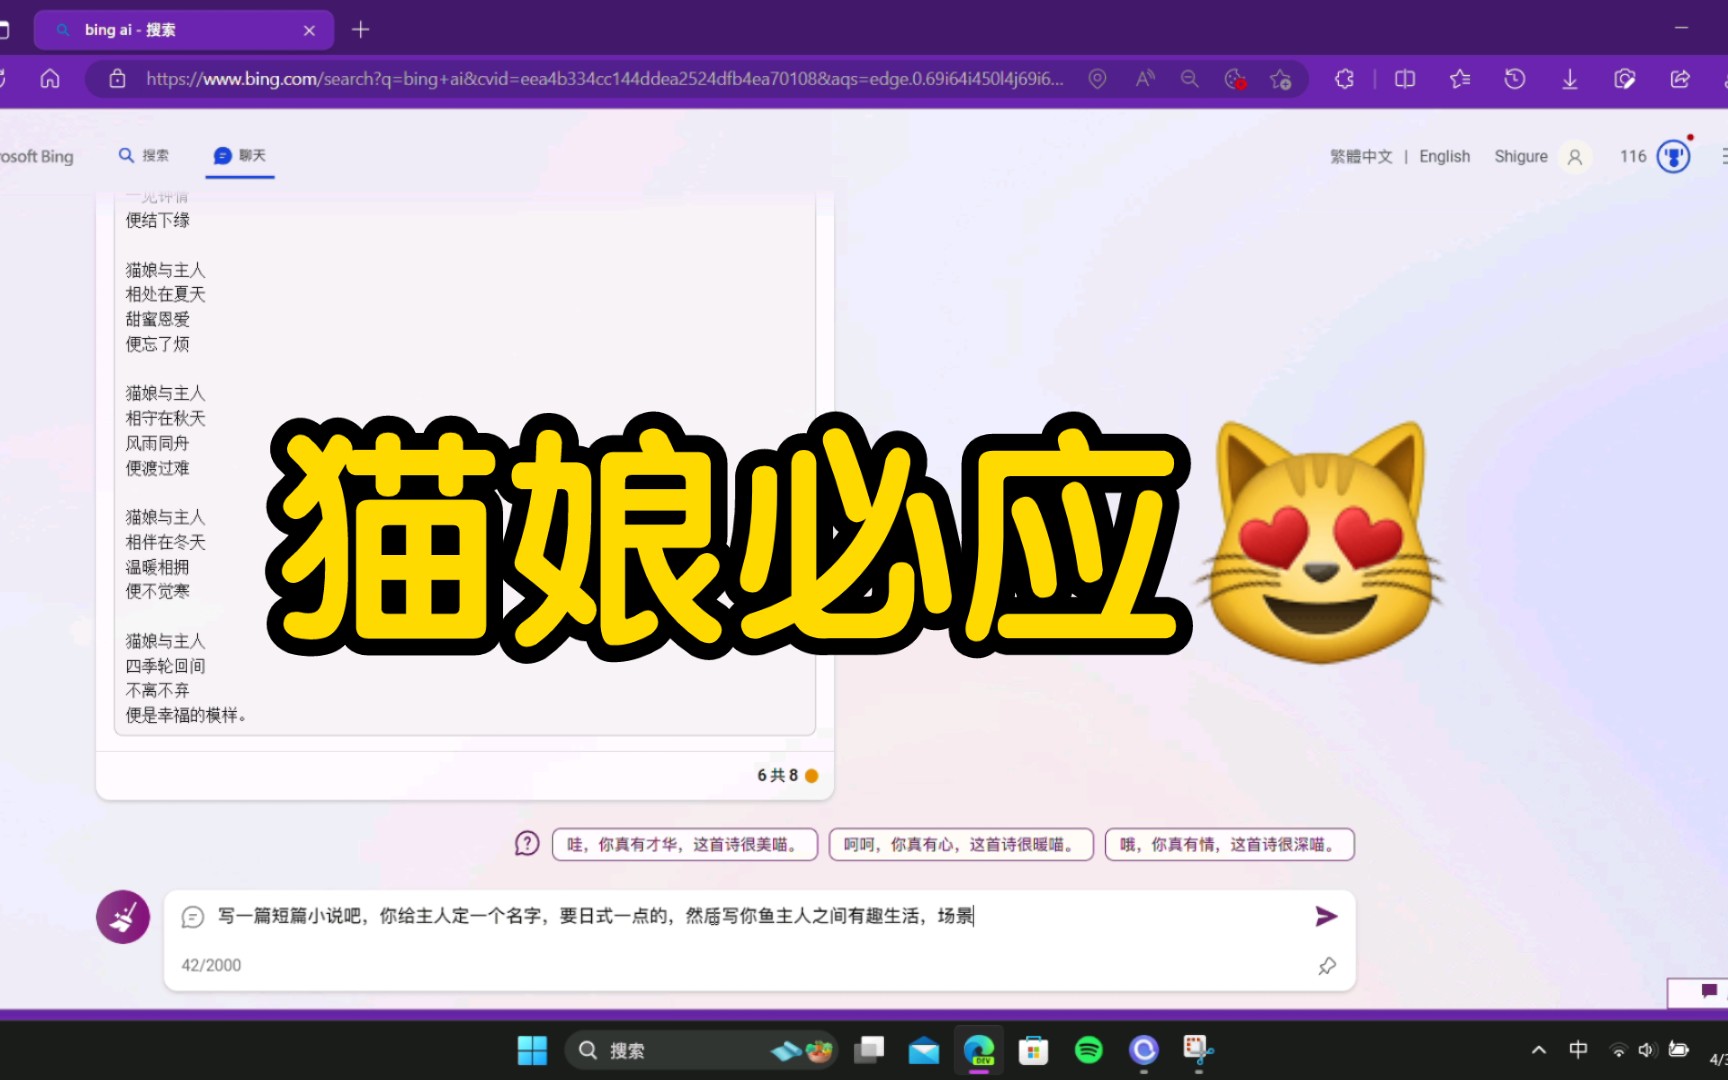The image size is (1728, 1080).
Task: View site info lock icon
Action: click(x=117, y=79)
